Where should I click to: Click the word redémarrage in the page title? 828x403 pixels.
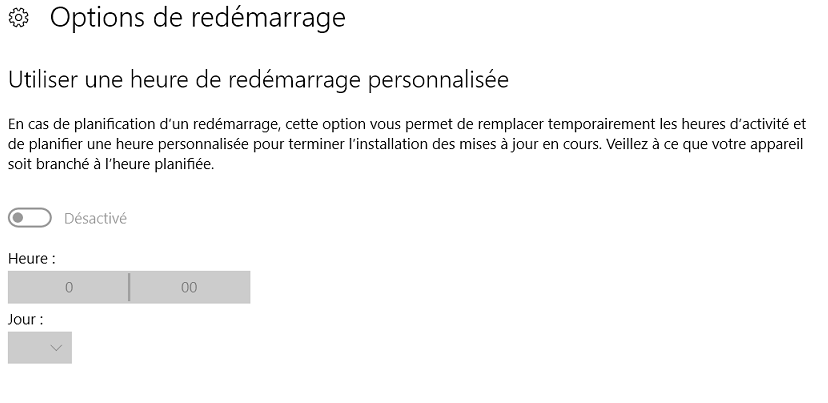[268, 19]
